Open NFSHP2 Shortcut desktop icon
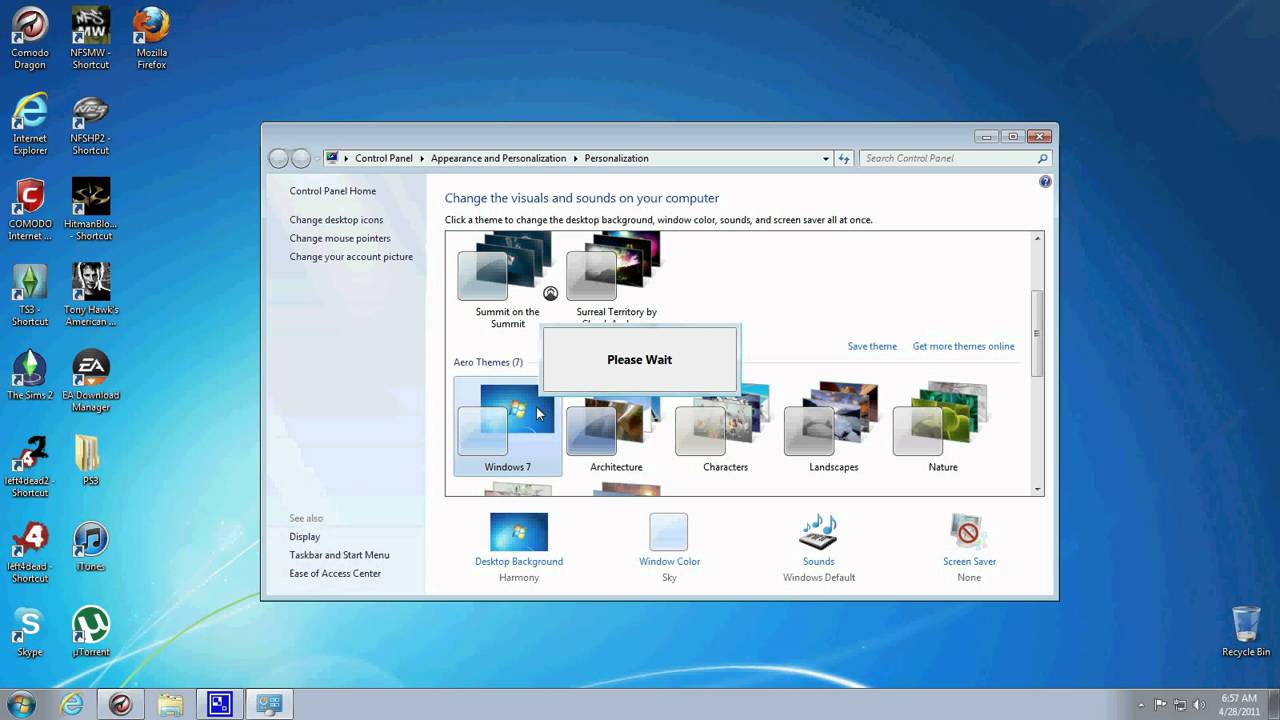The width and height of the screenshot is (1280, 720). pyautogui.click(x=90, y=125)
